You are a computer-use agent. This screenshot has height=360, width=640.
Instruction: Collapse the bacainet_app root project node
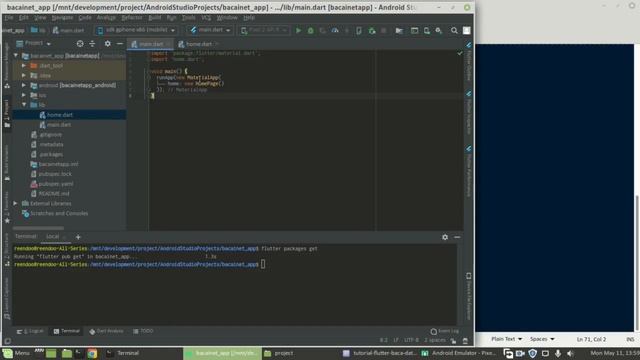[x=16, y=56]
